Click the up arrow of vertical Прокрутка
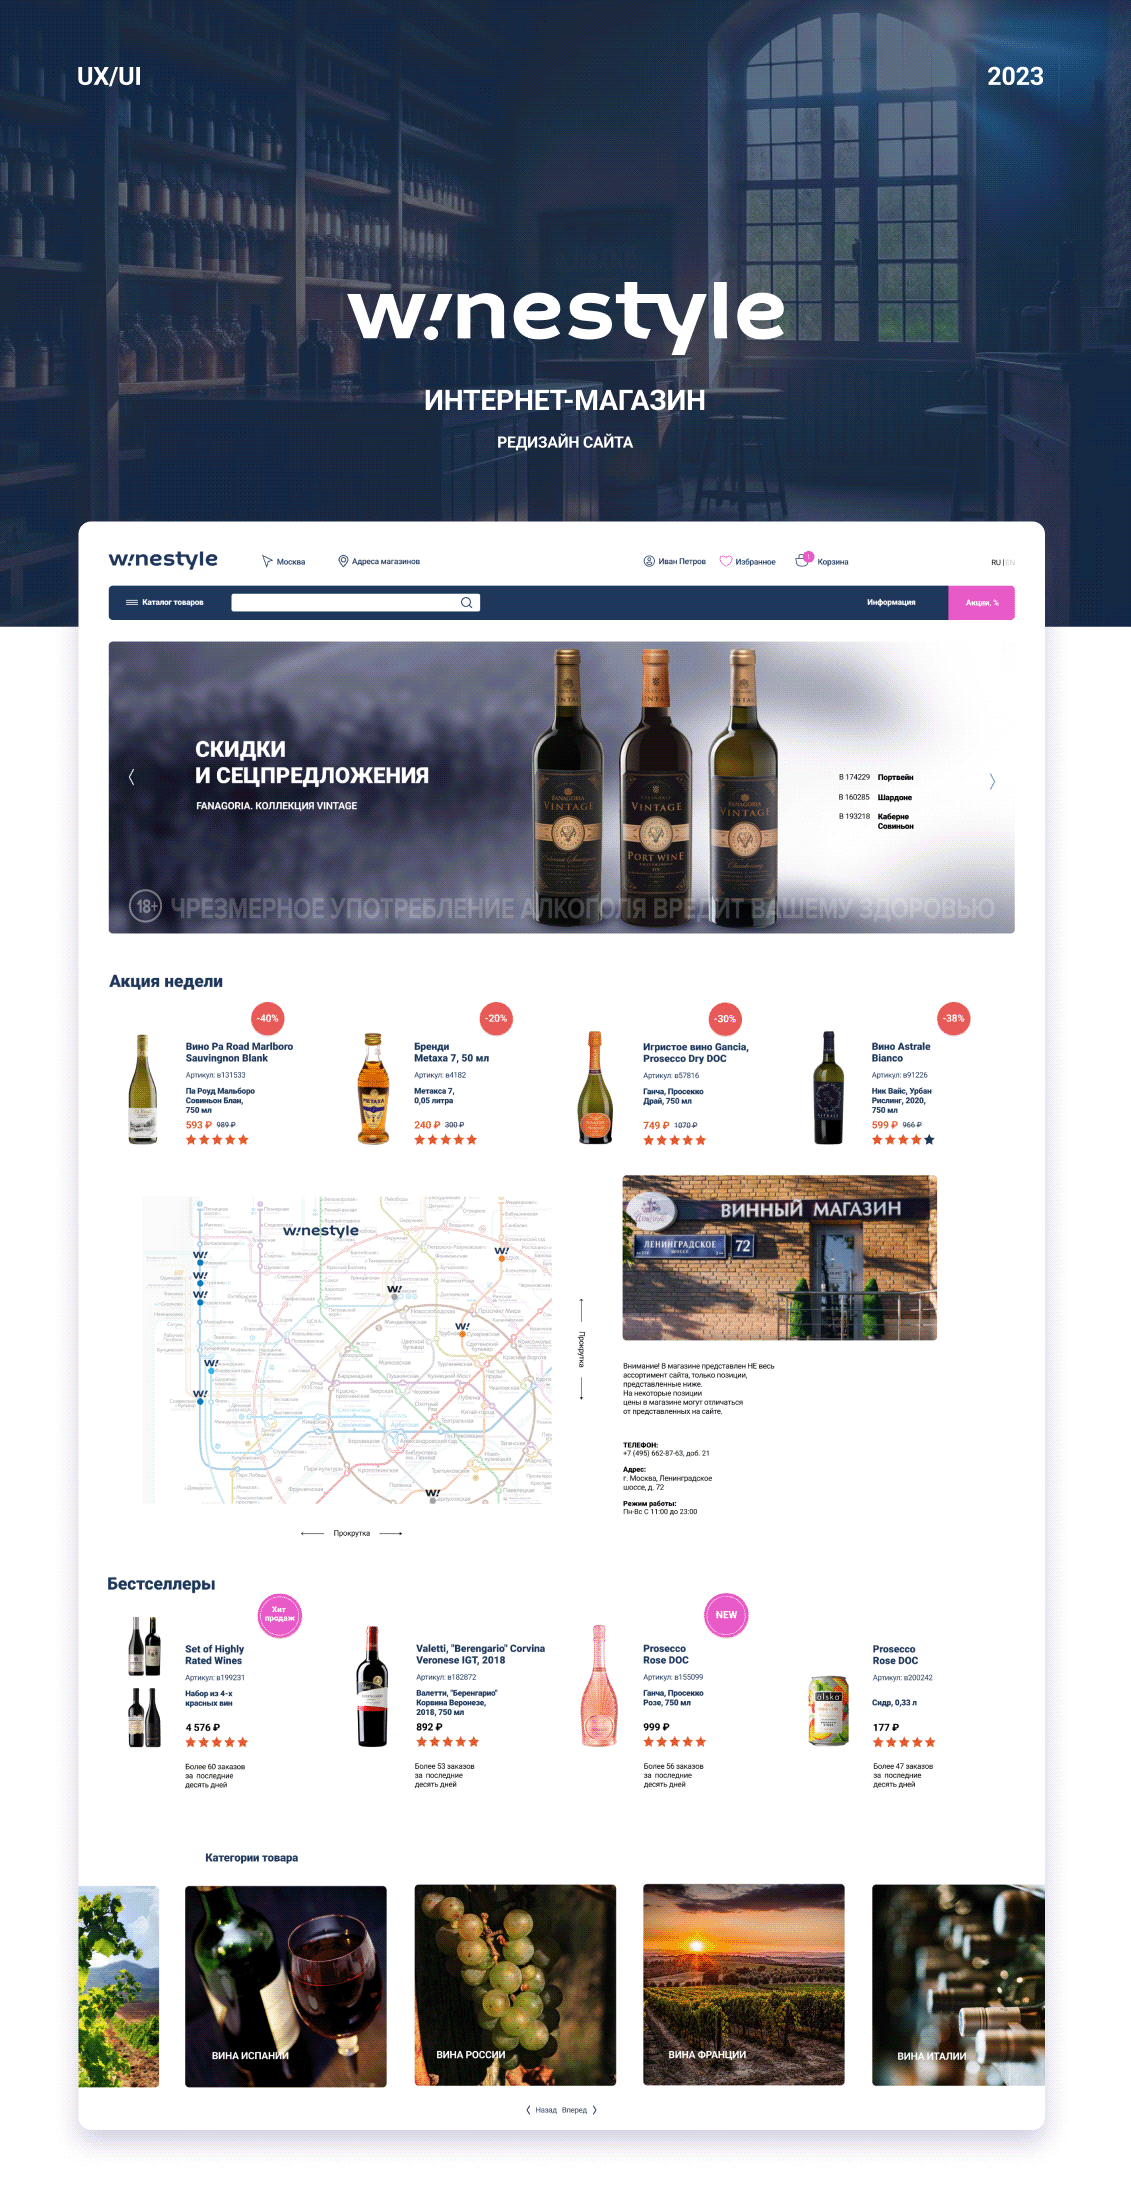This screenshot has width=1131, height=2208. pos(581,1309)
